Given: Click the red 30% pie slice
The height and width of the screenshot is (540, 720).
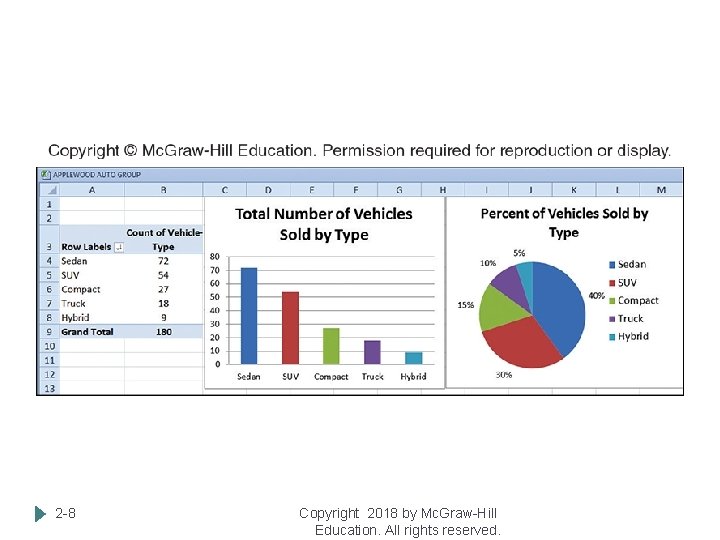Looking at the screenshot, I should [x=521, y=344].
